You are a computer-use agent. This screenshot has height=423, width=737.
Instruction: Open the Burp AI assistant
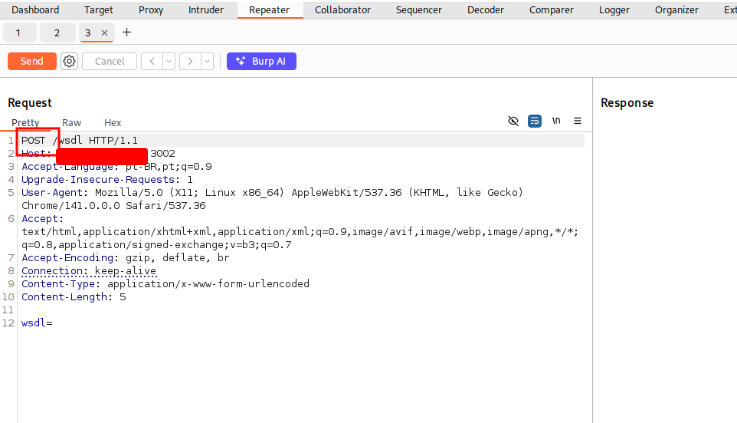pos(261,61)
